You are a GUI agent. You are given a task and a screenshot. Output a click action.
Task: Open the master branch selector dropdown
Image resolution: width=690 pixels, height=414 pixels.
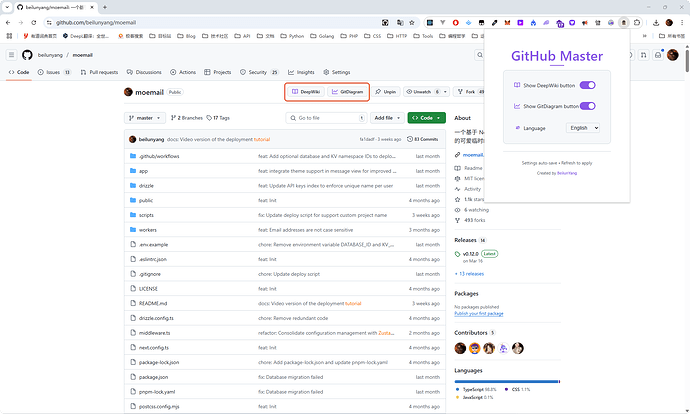click(145, 118)
